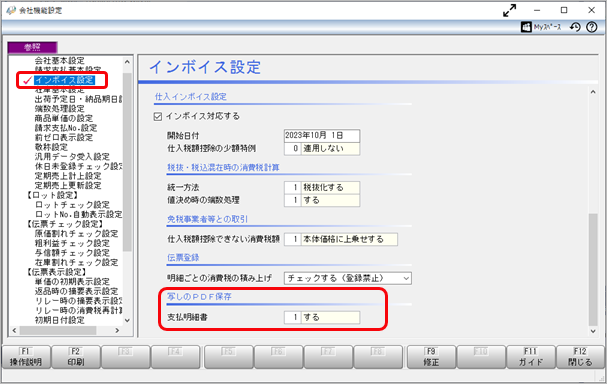This screenshot has height=384, width=607.
Task: Click the 写しのPDF保存 section heading
Action: coord(199,297)
